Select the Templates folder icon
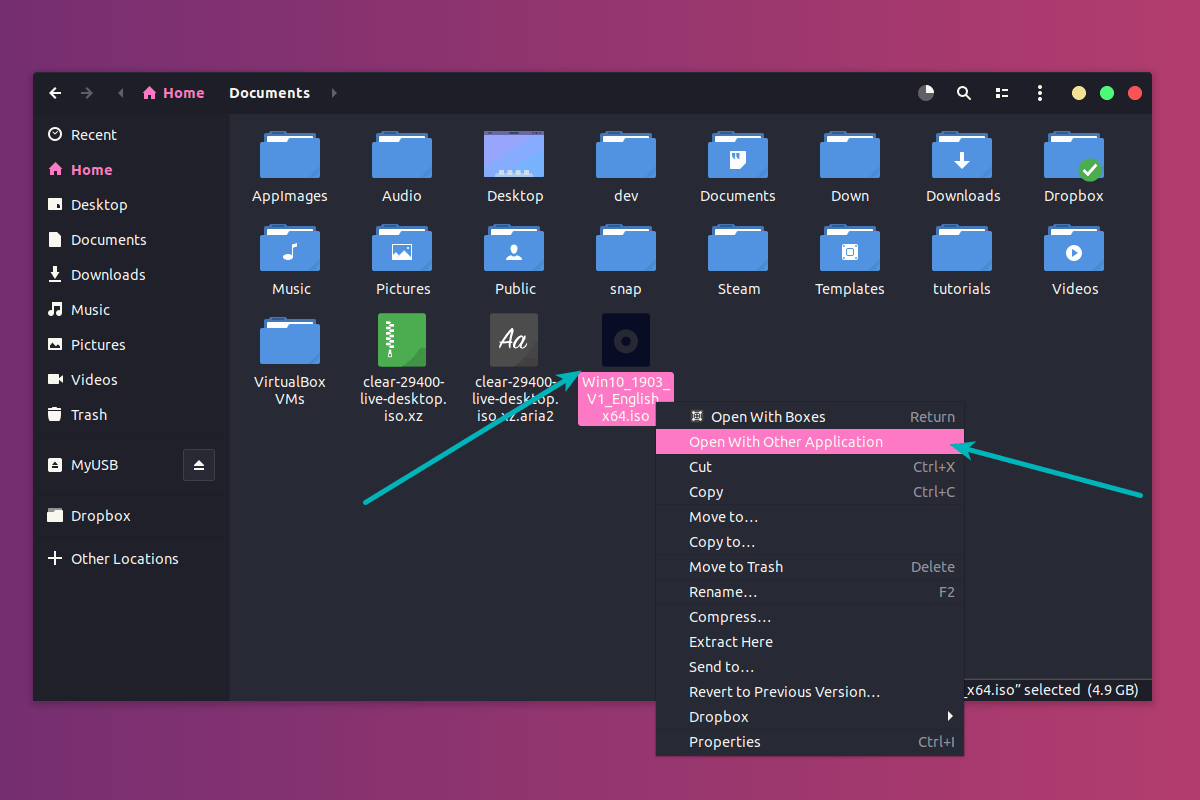The height and width of the screenshot is (800, 1200). pos(850,248)
